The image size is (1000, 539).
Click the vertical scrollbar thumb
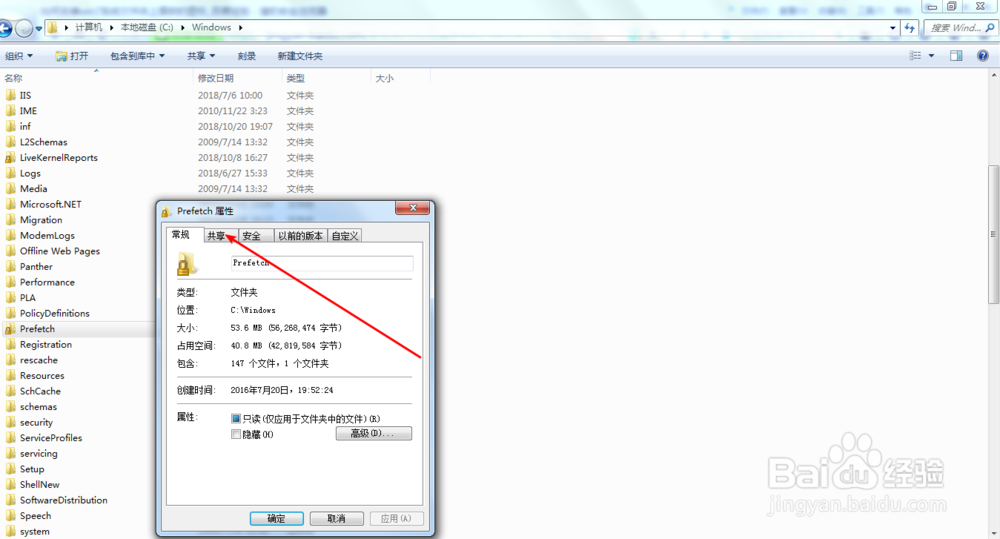993,235
